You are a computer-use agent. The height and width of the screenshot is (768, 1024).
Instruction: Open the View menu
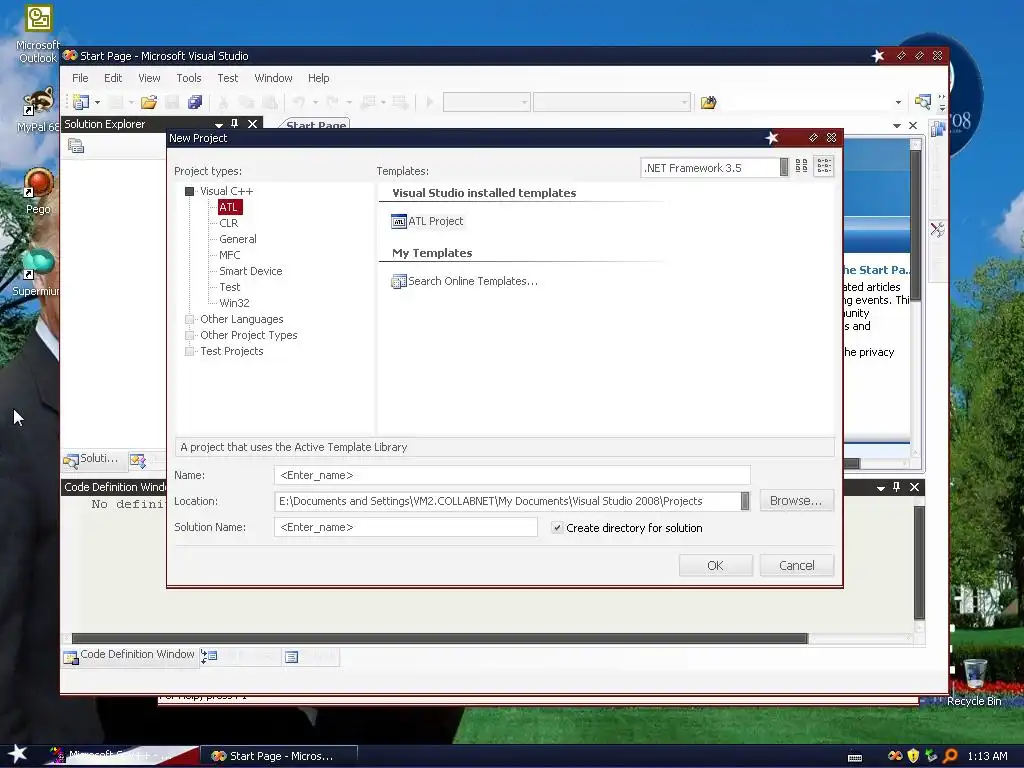click(x=150, y=78)
